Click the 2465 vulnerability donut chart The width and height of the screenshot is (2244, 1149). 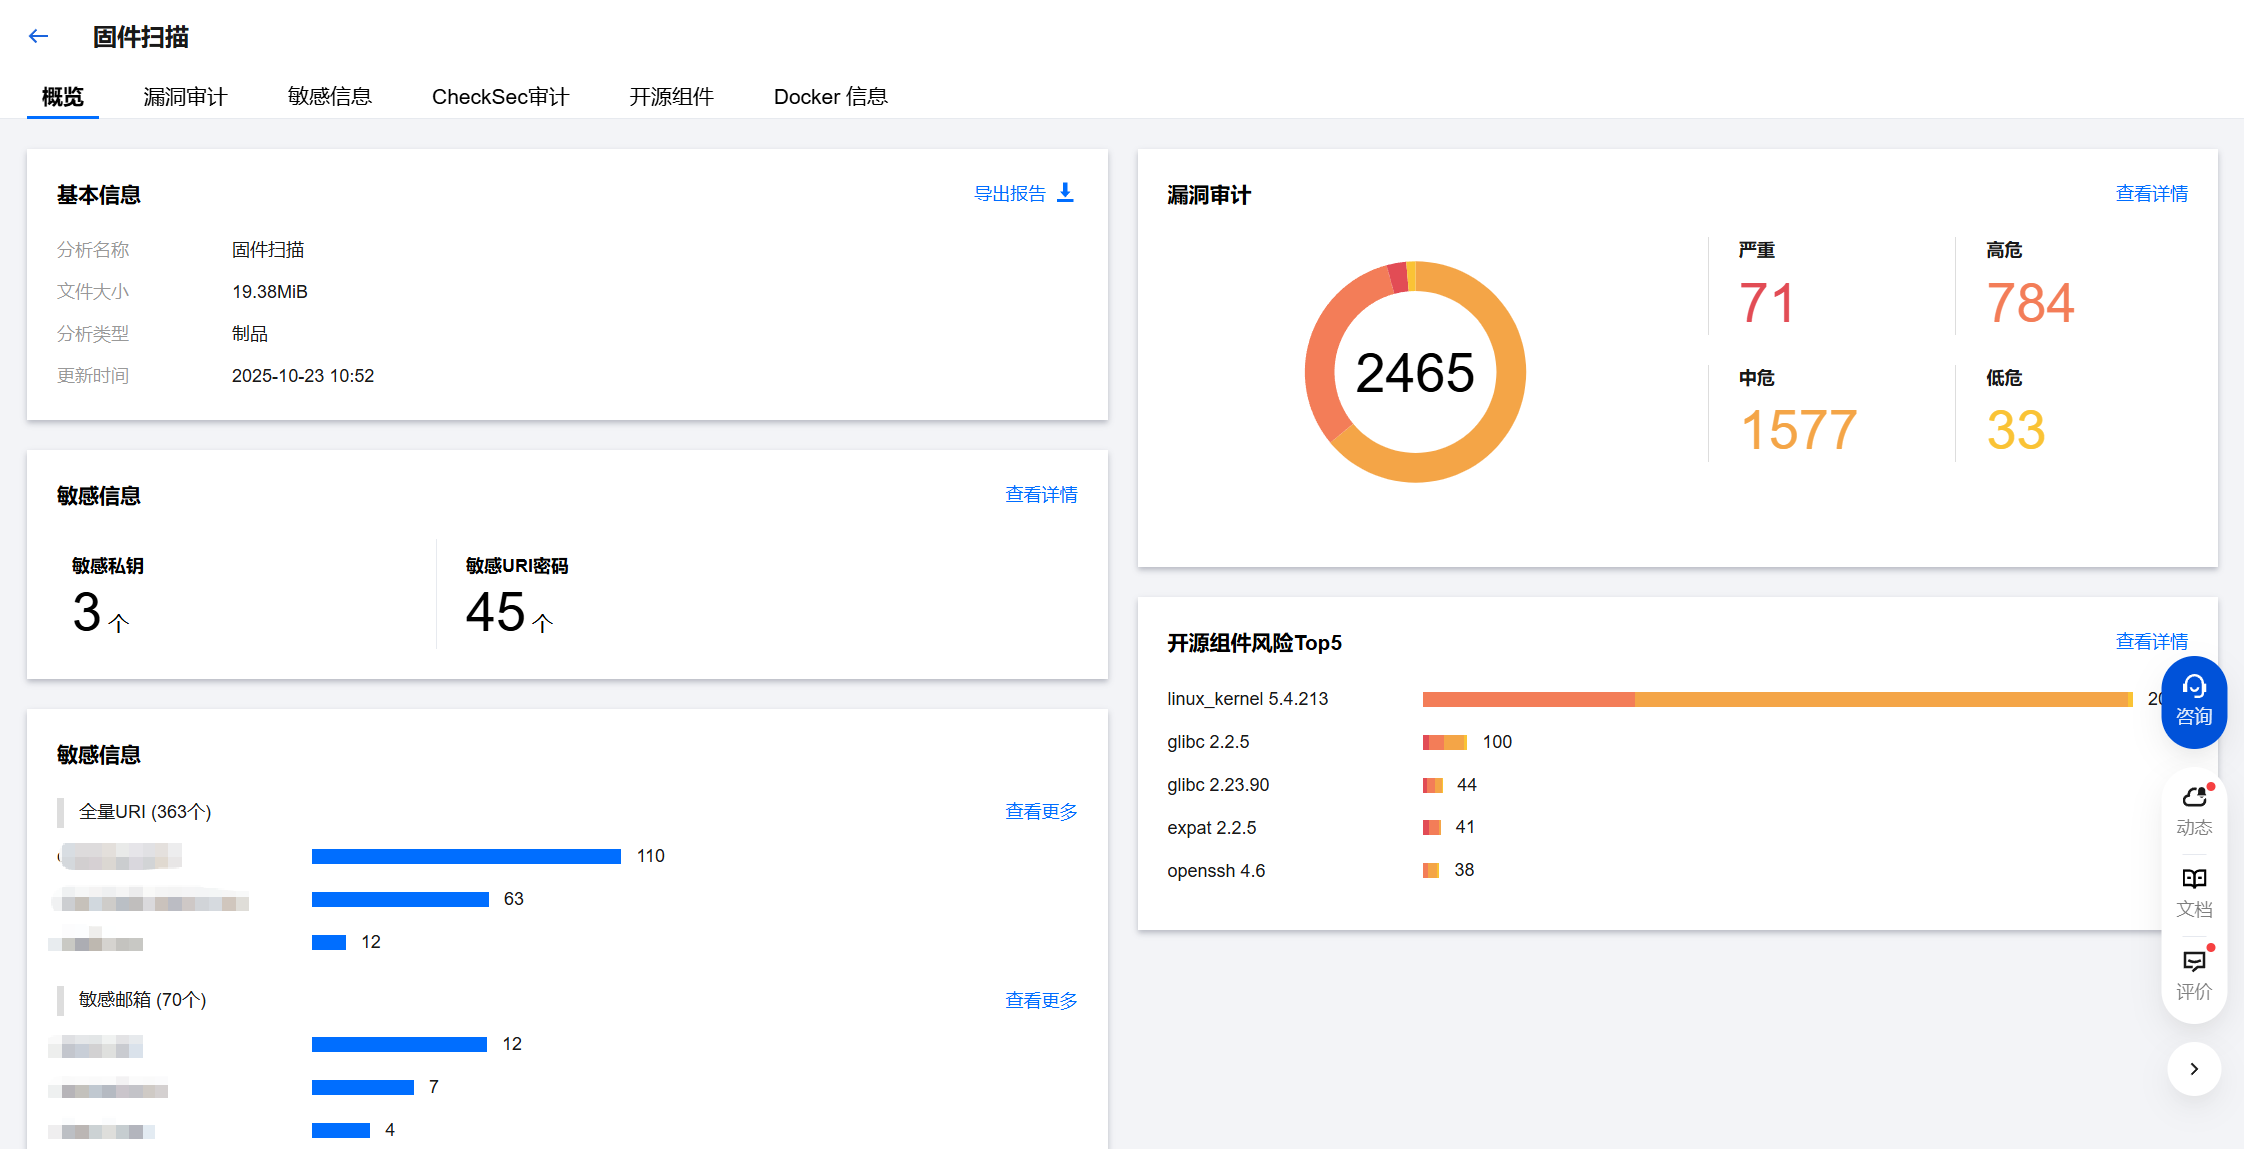1414,372
